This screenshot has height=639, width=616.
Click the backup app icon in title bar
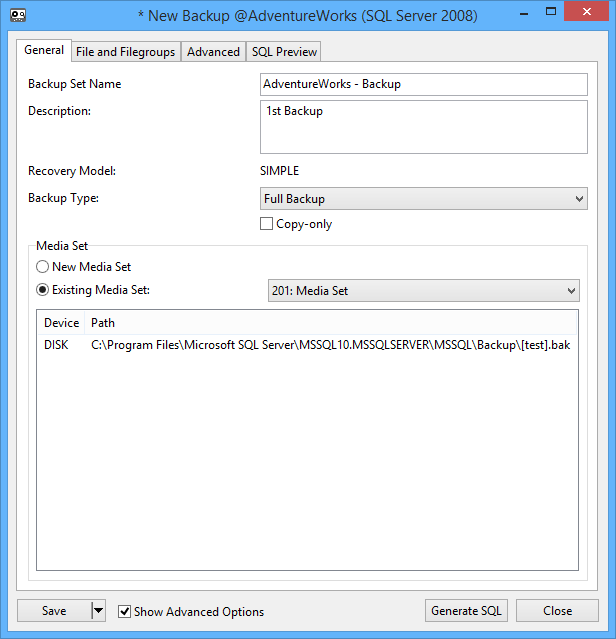tap(18, 16)
